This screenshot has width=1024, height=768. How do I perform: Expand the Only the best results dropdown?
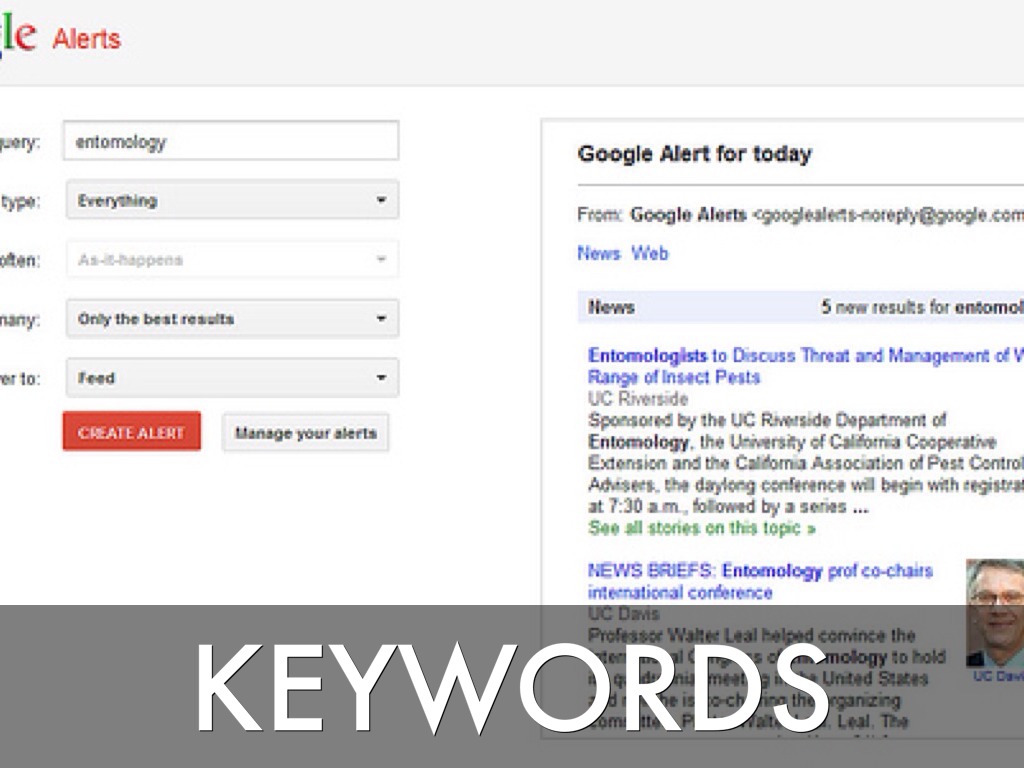pyautogui.click(x=231, y=319)
